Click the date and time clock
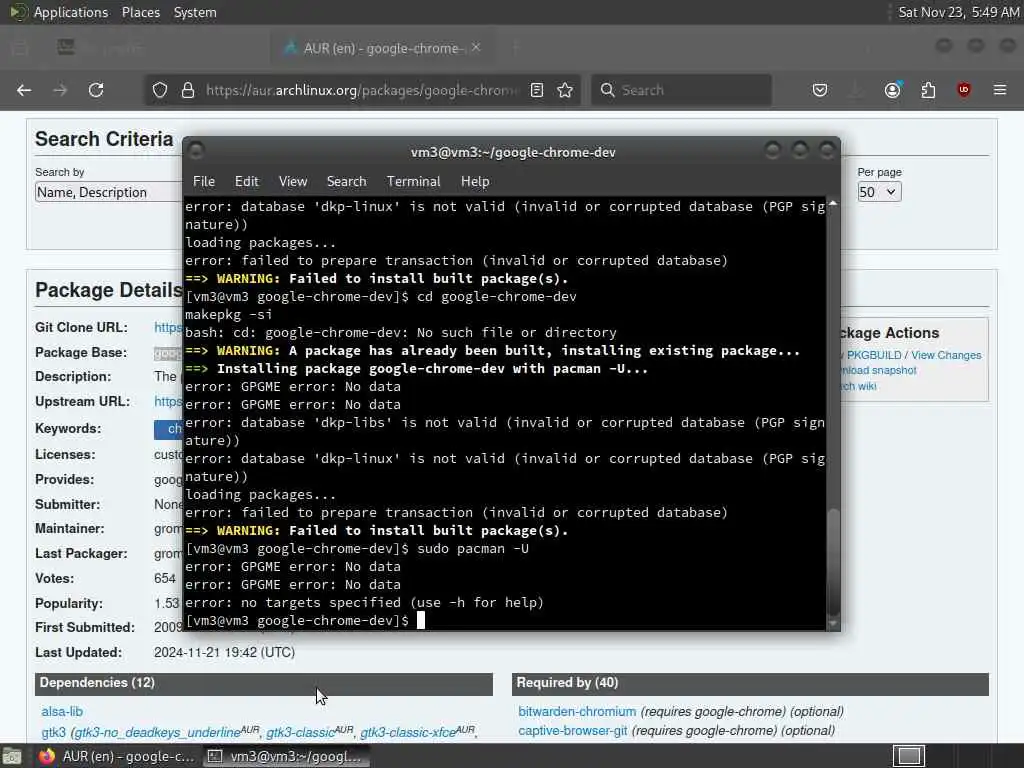 pyautogui.click(x=958, y=12)
